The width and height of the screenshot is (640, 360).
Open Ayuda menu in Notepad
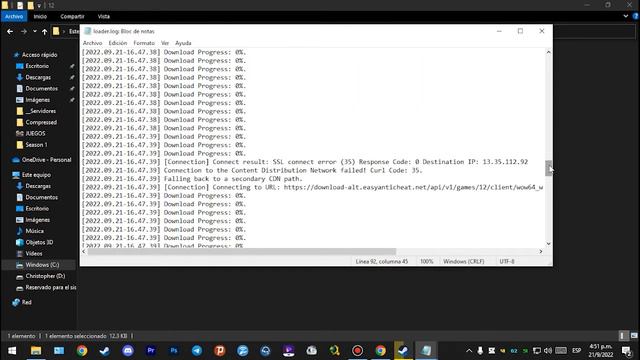point(183,43)
